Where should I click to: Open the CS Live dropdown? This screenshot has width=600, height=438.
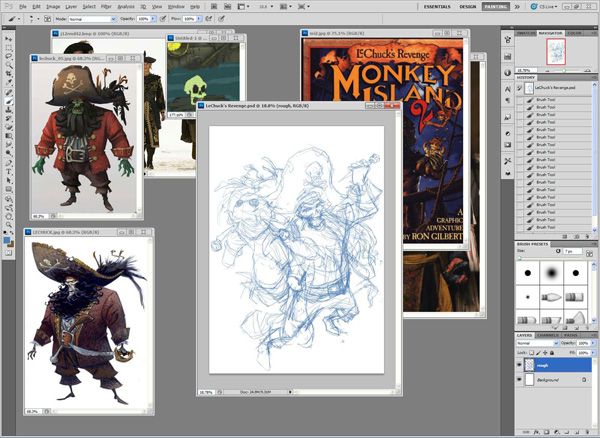545,7
